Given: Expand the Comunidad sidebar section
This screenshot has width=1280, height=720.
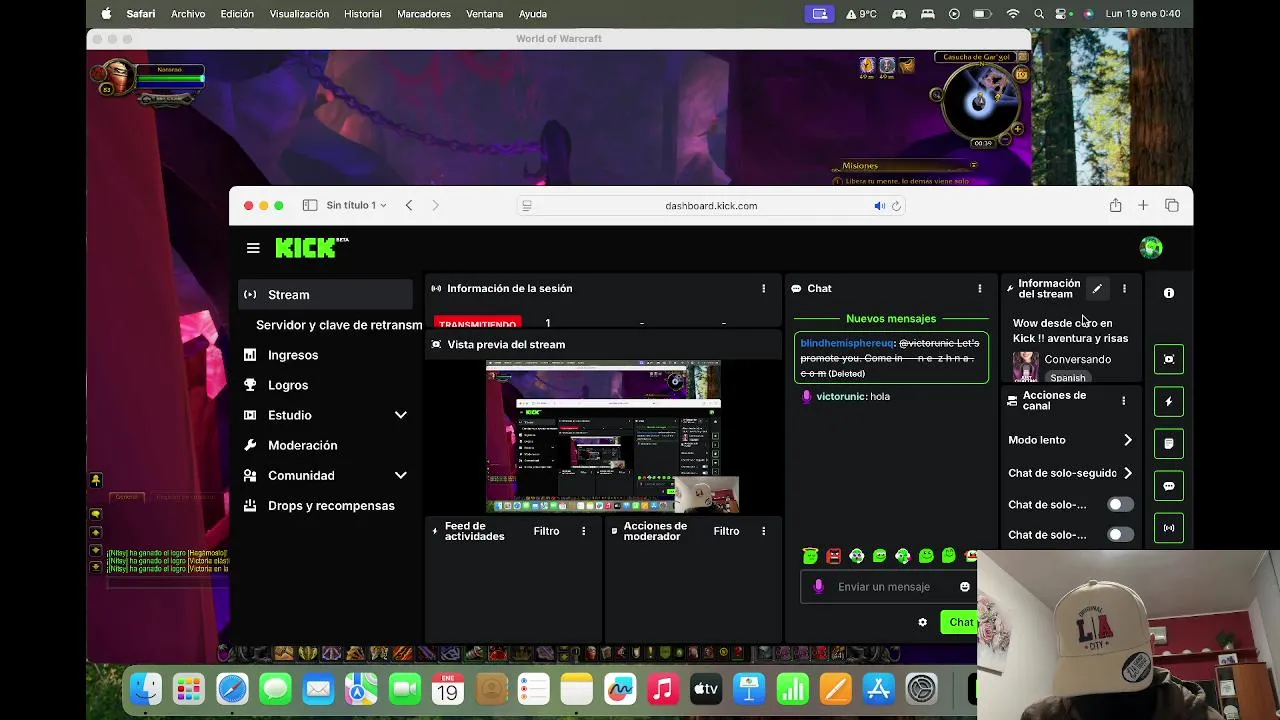Looking at the screenshot, I should [400, 475].
